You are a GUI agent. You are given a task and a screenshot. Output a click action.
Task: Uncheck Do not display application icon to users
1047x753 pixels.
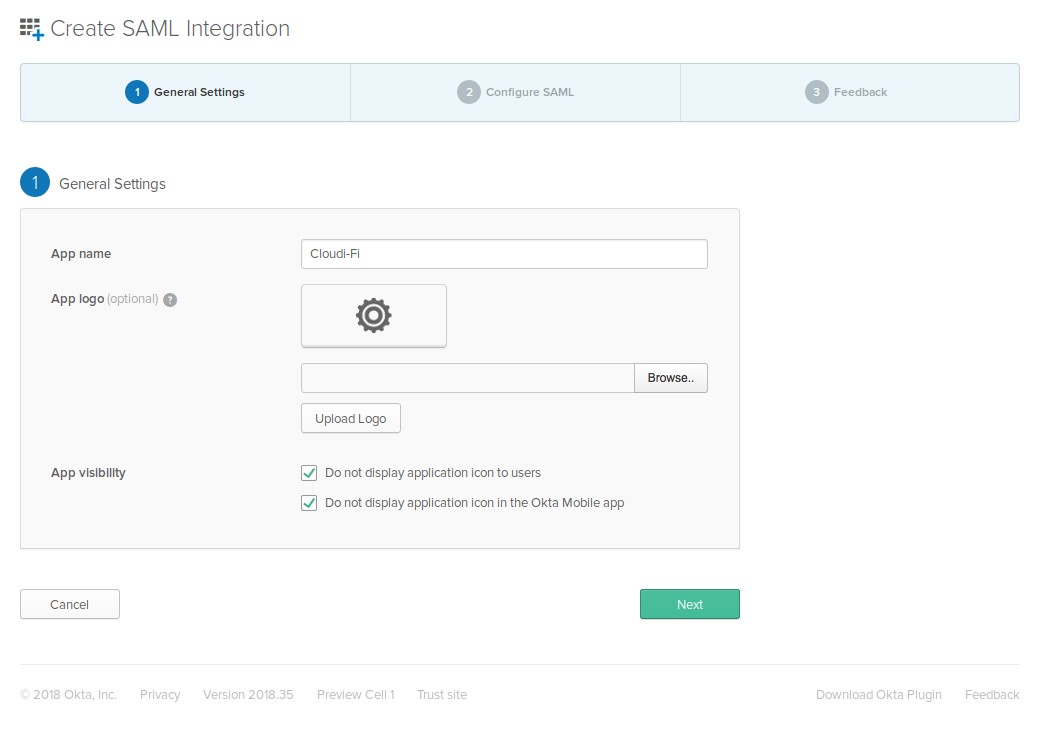click(309, 473)
